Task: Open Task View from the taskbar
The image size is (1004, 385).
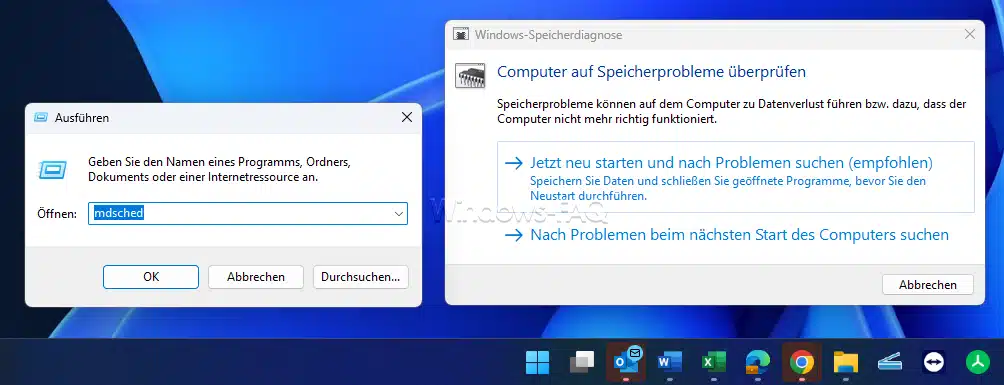Action: pyautogui.click(x=581, y=363)
